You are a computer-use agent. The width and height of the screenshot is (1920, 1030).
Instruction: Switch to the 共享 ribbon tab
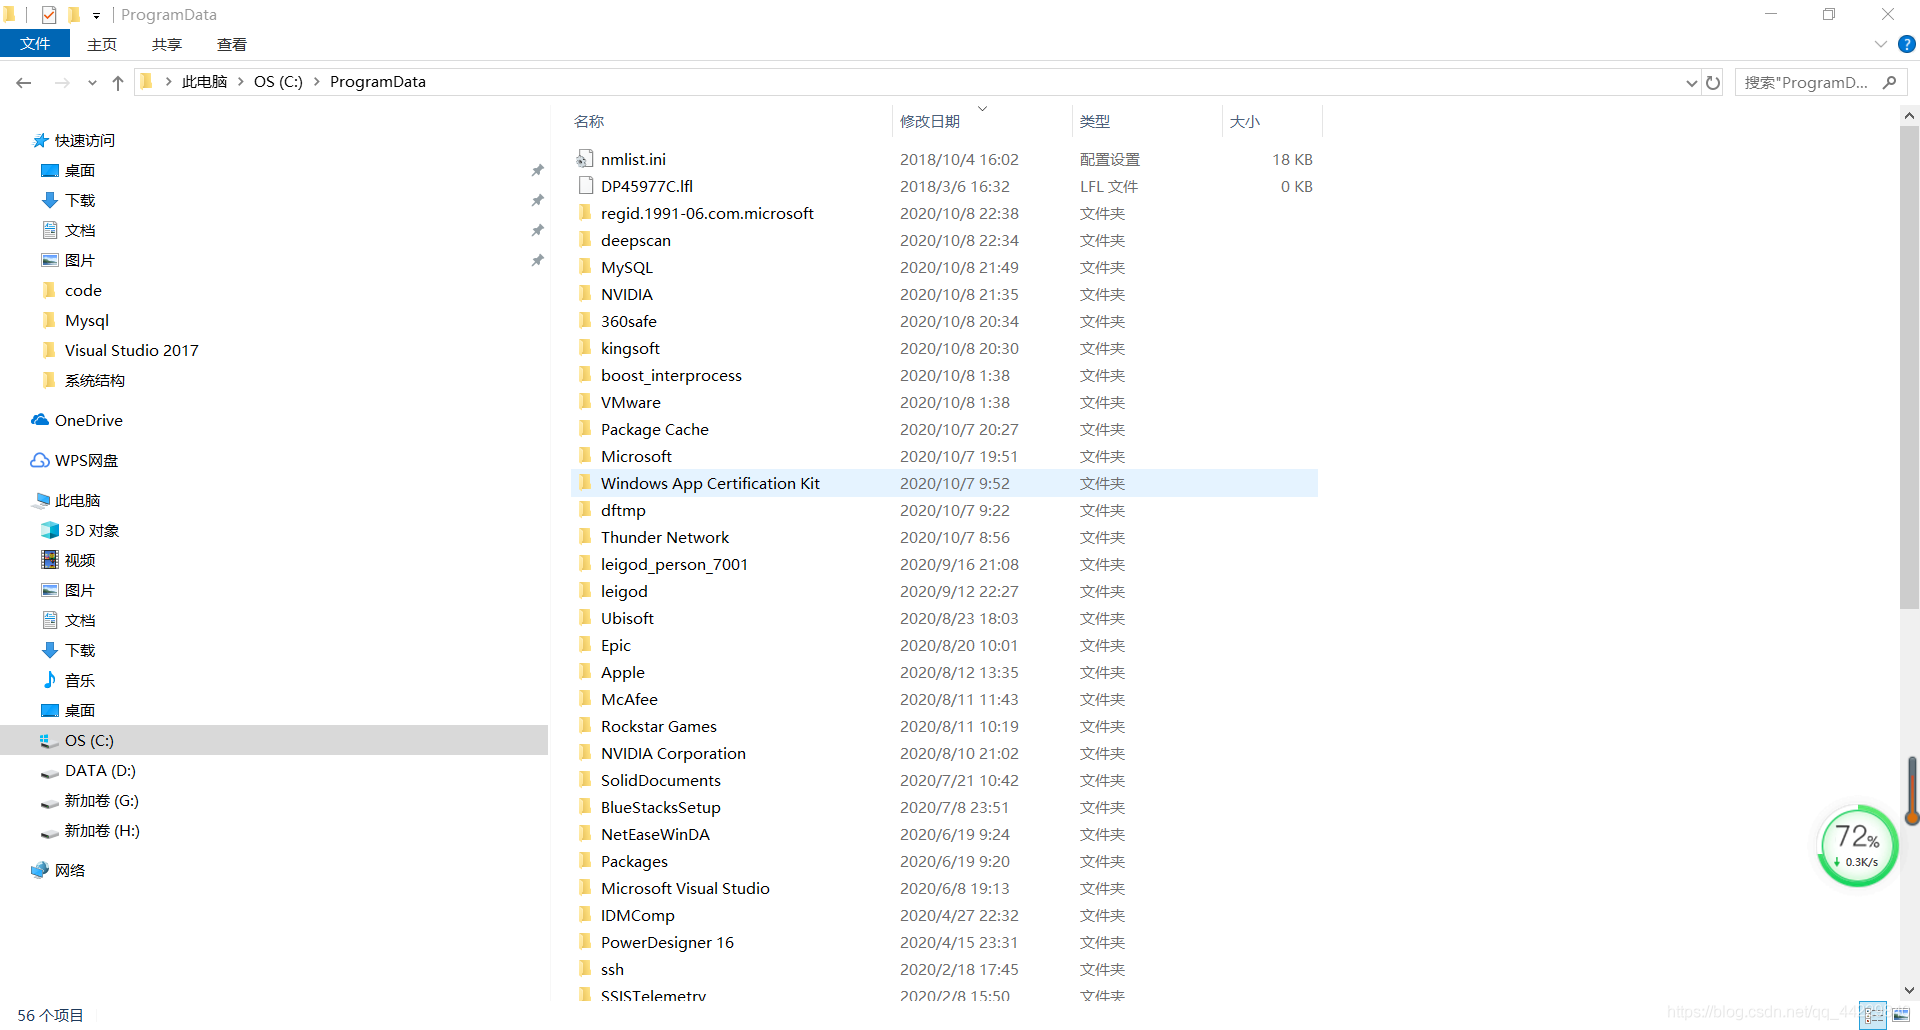pyautogui.click(x=167, y=44)
